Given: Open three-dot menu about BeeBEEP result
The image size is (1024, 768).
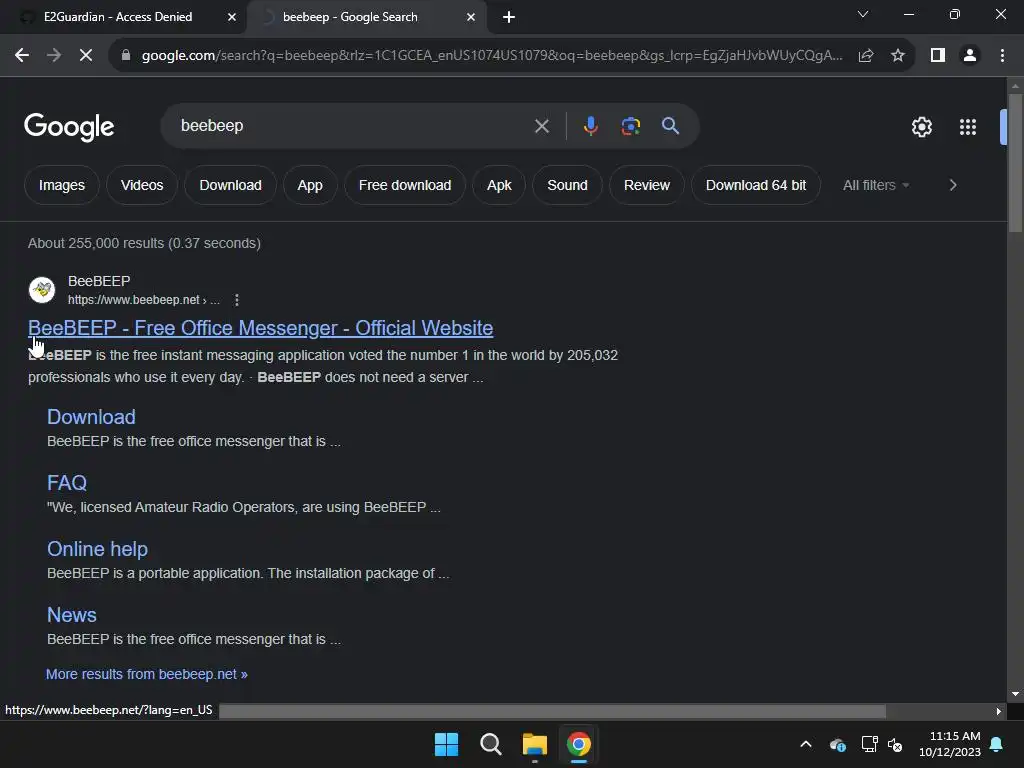Looking at the screenshot, I should pos(237,300).
